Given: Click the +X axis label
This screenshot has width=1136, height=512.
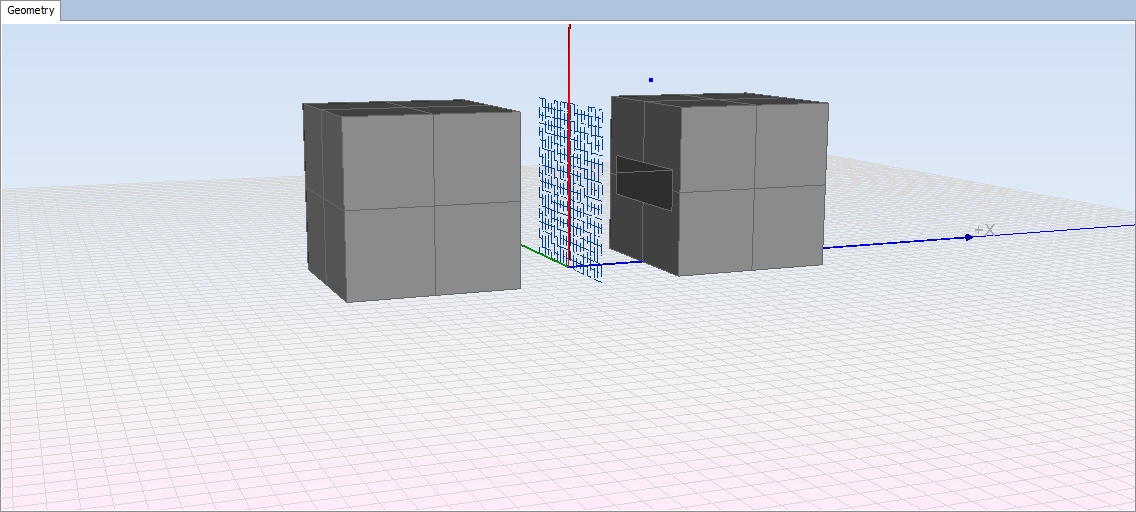Looking at the screenshot, I should pos(986,230).
